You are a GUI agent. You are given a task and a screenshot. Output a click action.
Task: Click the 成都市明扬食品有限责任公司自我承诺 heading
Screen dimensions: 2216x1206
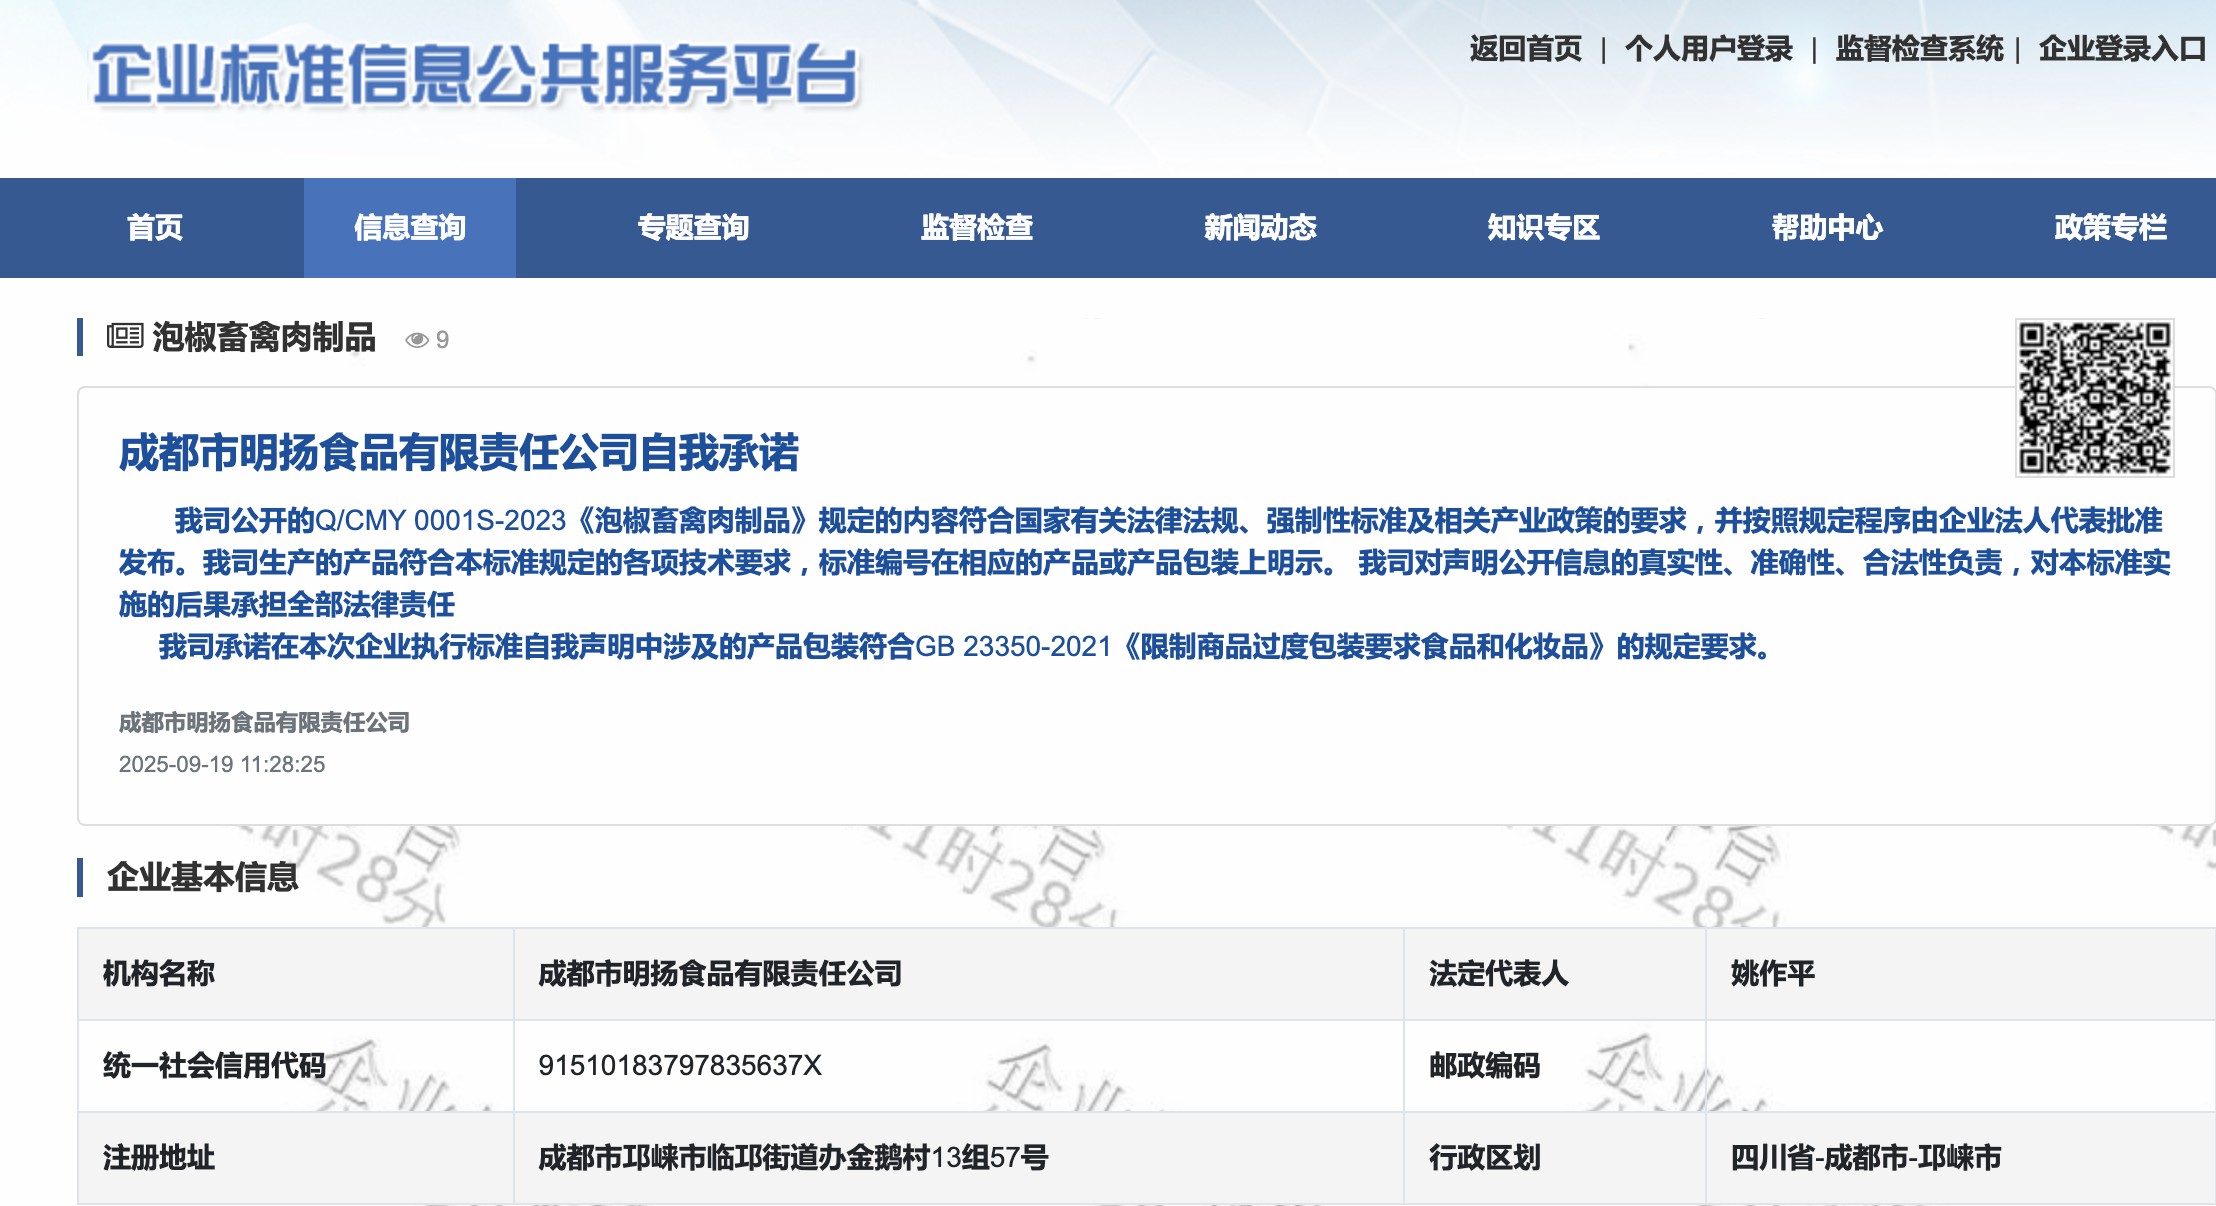(x=458, y=453)
